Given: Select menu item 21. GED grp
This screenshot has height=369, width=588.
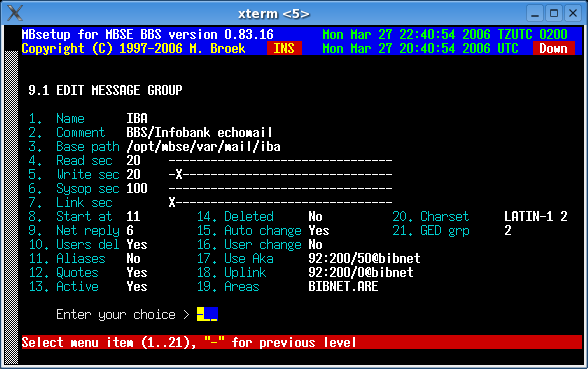Looking at the screenshot, I should [431, 231].
